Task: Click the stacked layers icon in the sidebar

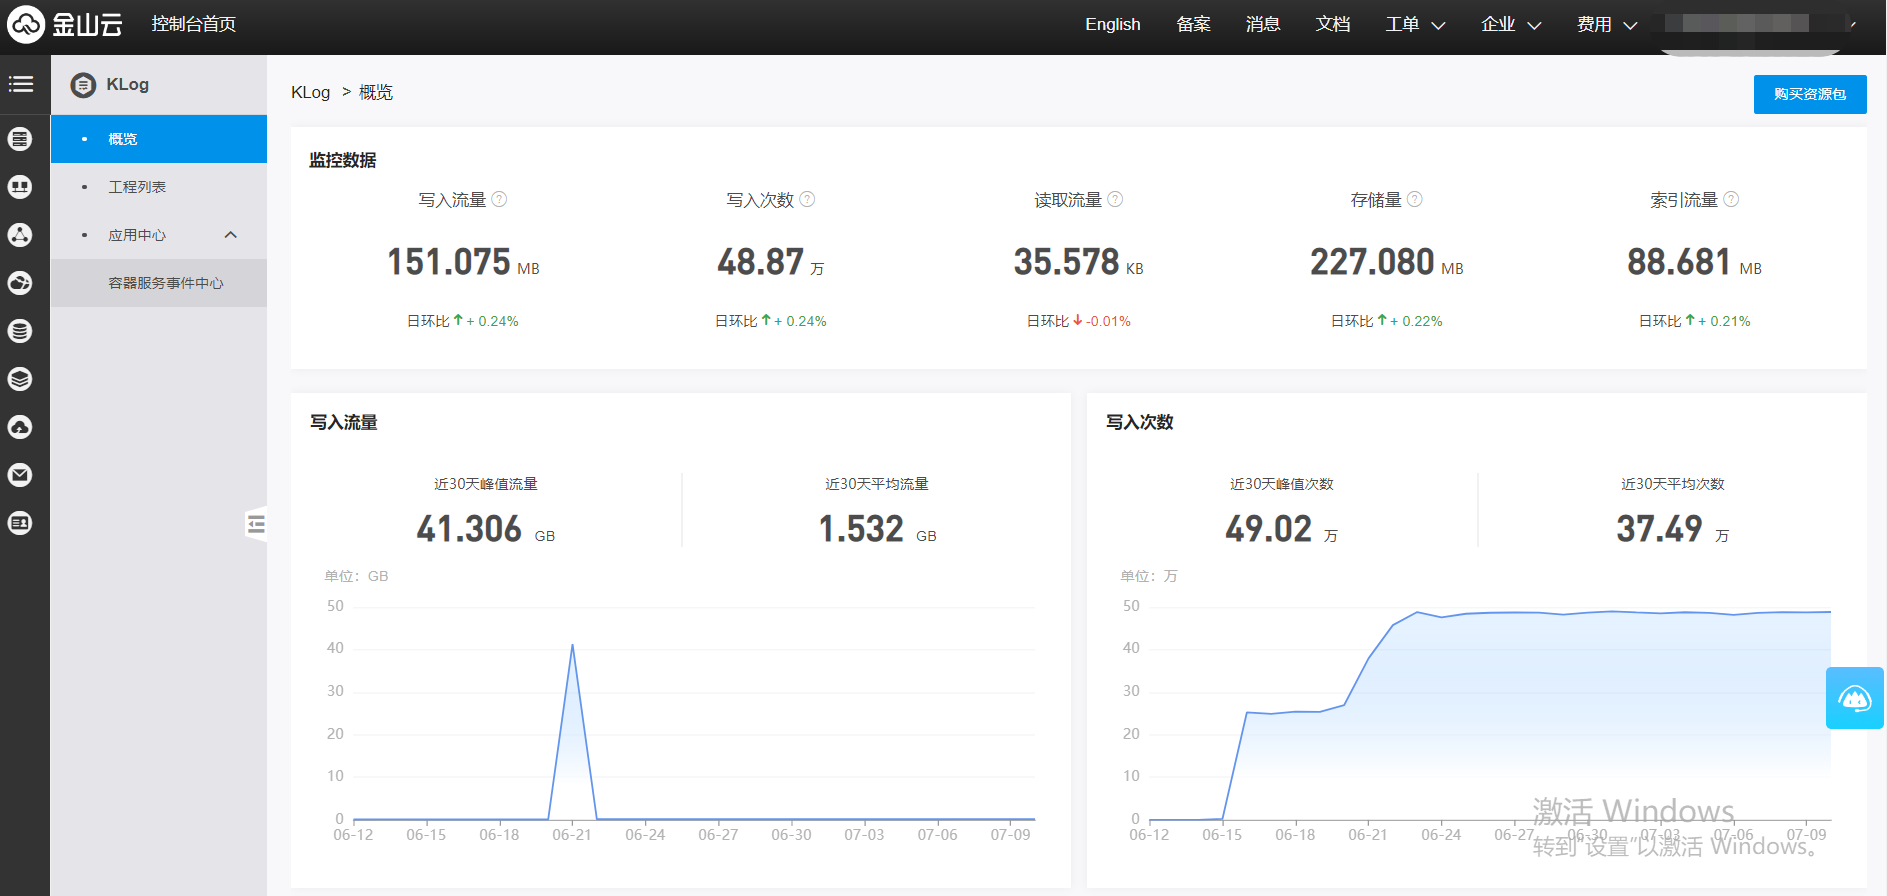Action: [20, 379]
